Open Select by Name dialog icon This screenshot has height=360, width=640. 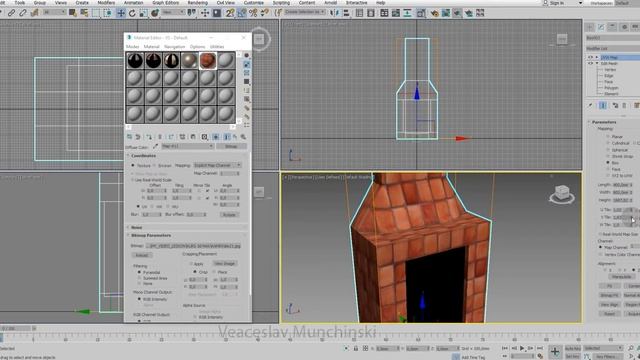pyautogui.click(x=84, y=13)
